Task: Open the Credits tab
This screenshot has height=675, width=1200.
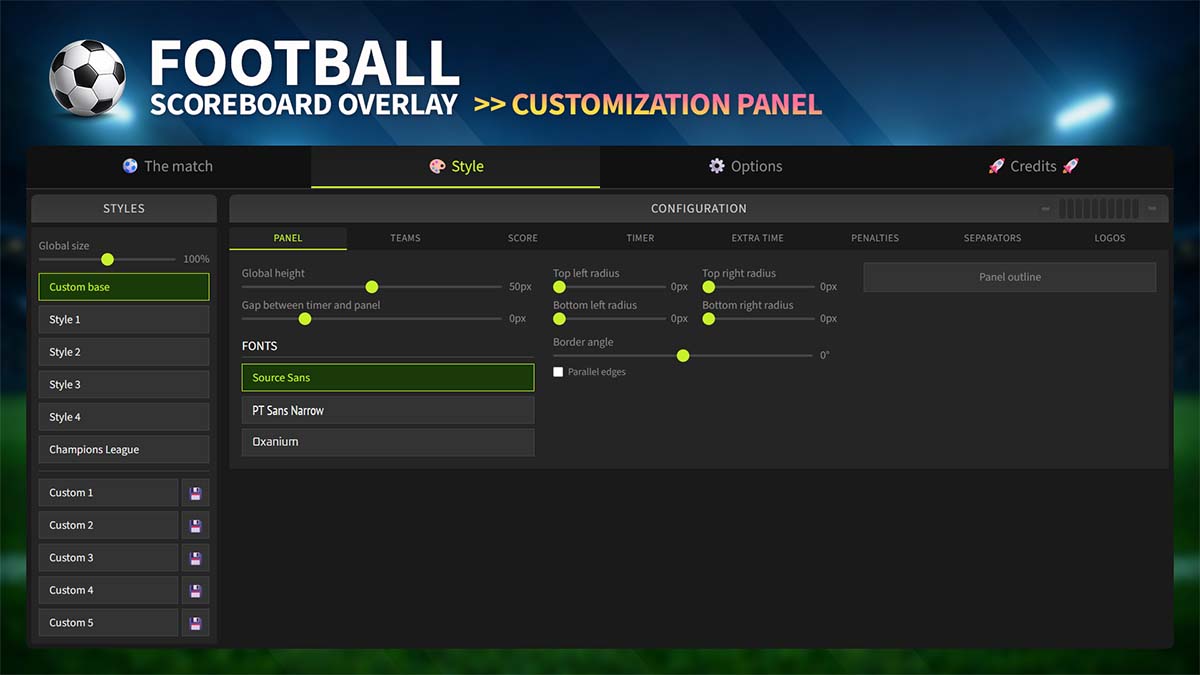Action: tap(1033, 167)
